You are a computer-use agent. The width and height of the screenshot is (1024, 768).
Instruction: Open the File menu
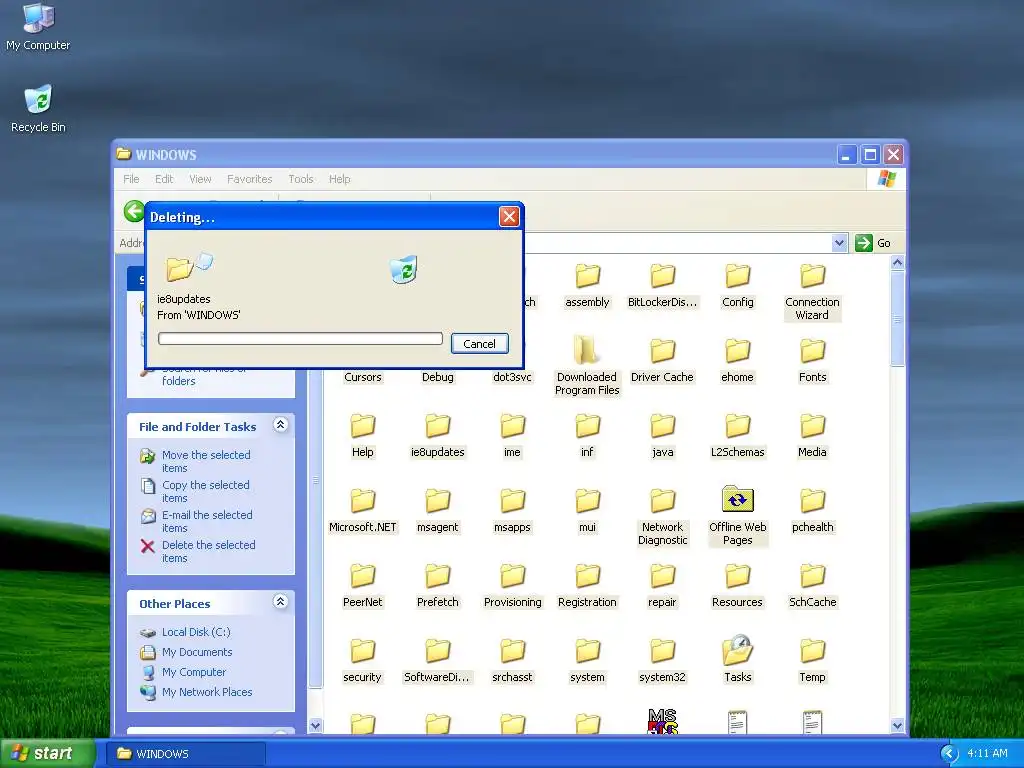(x=131, y=179)
